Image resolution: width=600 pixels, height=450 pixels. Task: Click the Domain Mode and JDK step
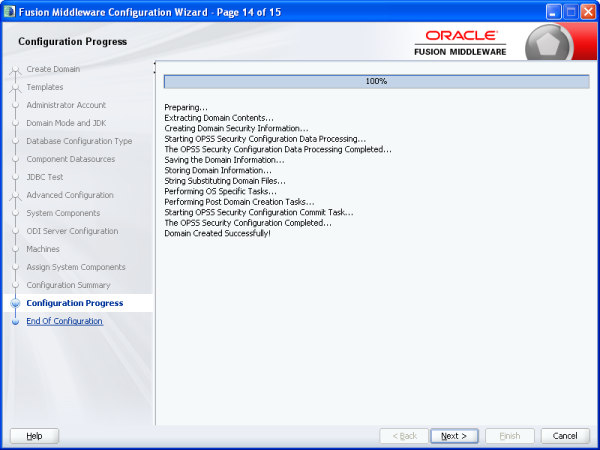tap(67, 123)
